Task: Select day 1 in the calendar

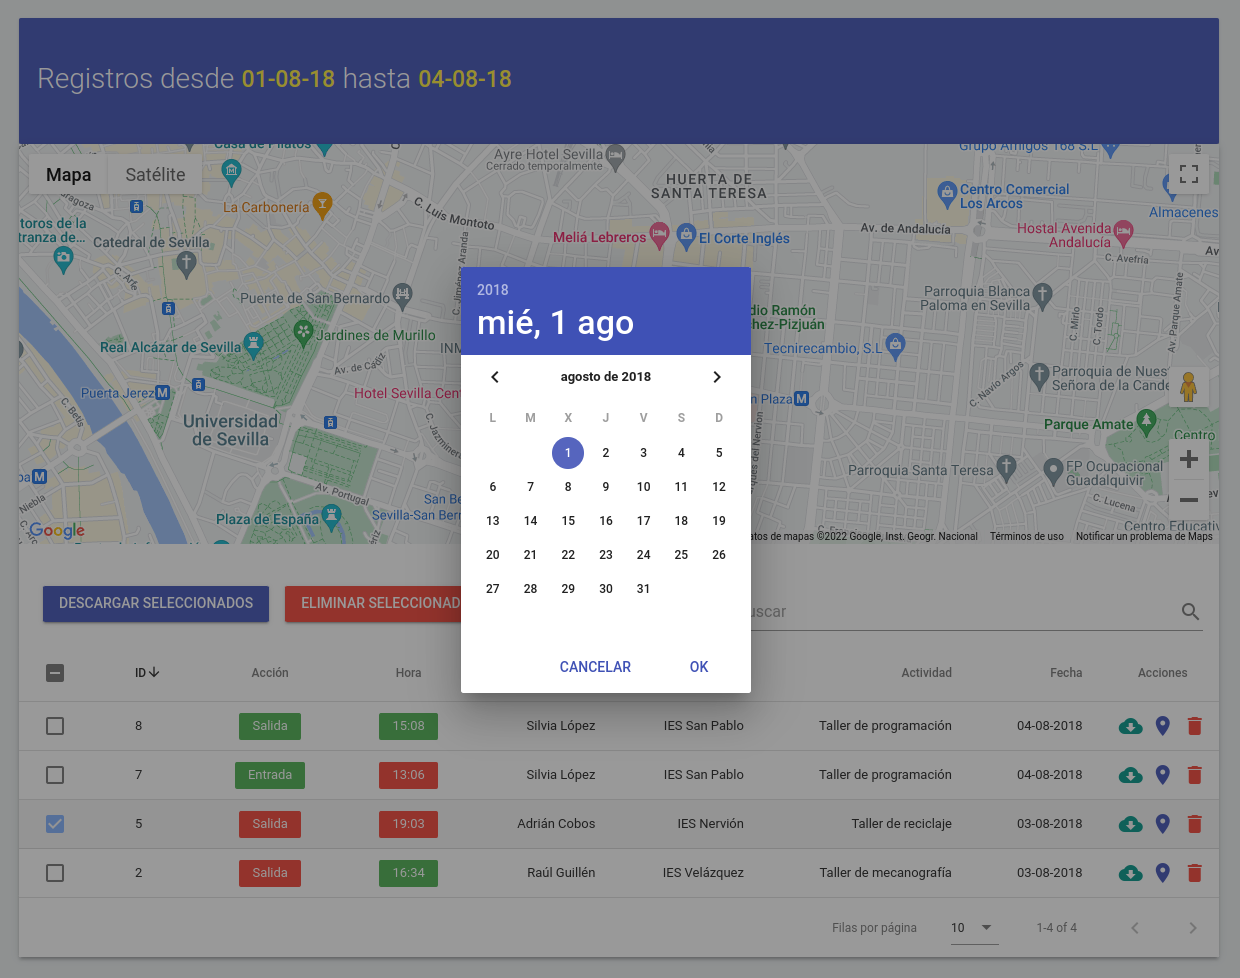Action: [568, 453]
